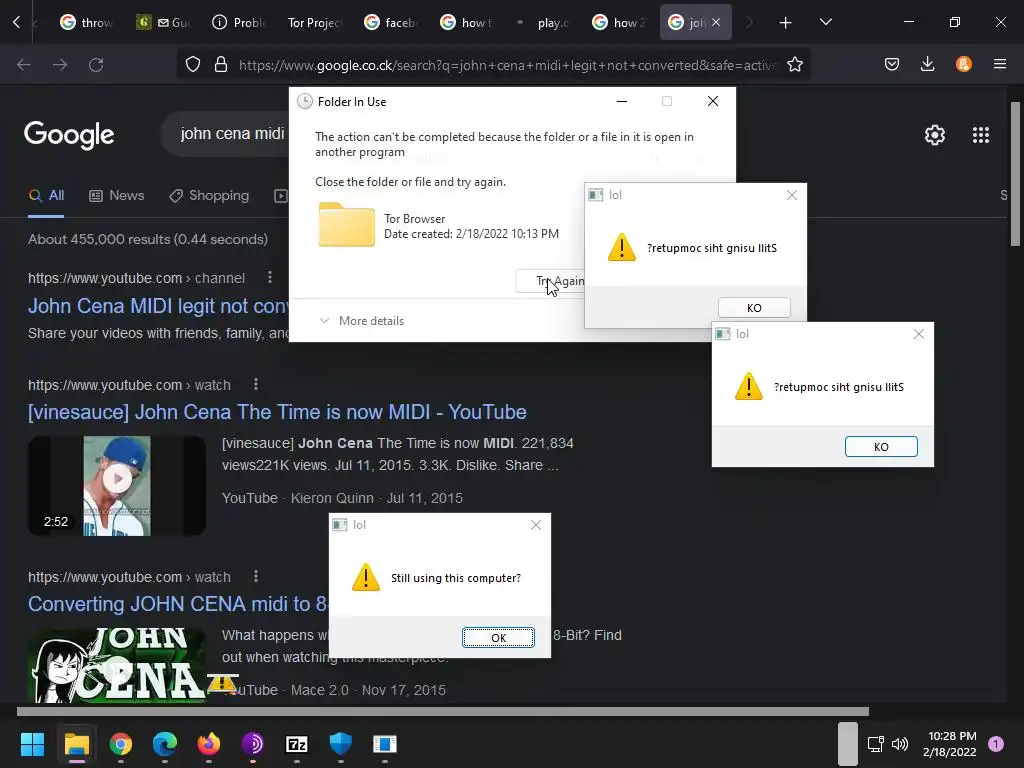Open the volume tray icon
Viewport: 1024px width, 768px height.
900,744
